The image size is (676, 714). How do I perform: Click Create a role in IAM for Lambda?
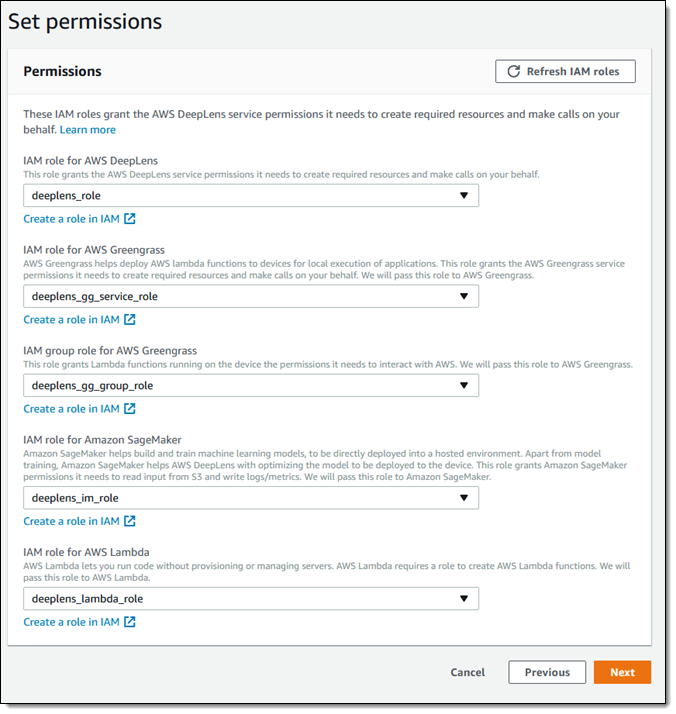(72, 622)
